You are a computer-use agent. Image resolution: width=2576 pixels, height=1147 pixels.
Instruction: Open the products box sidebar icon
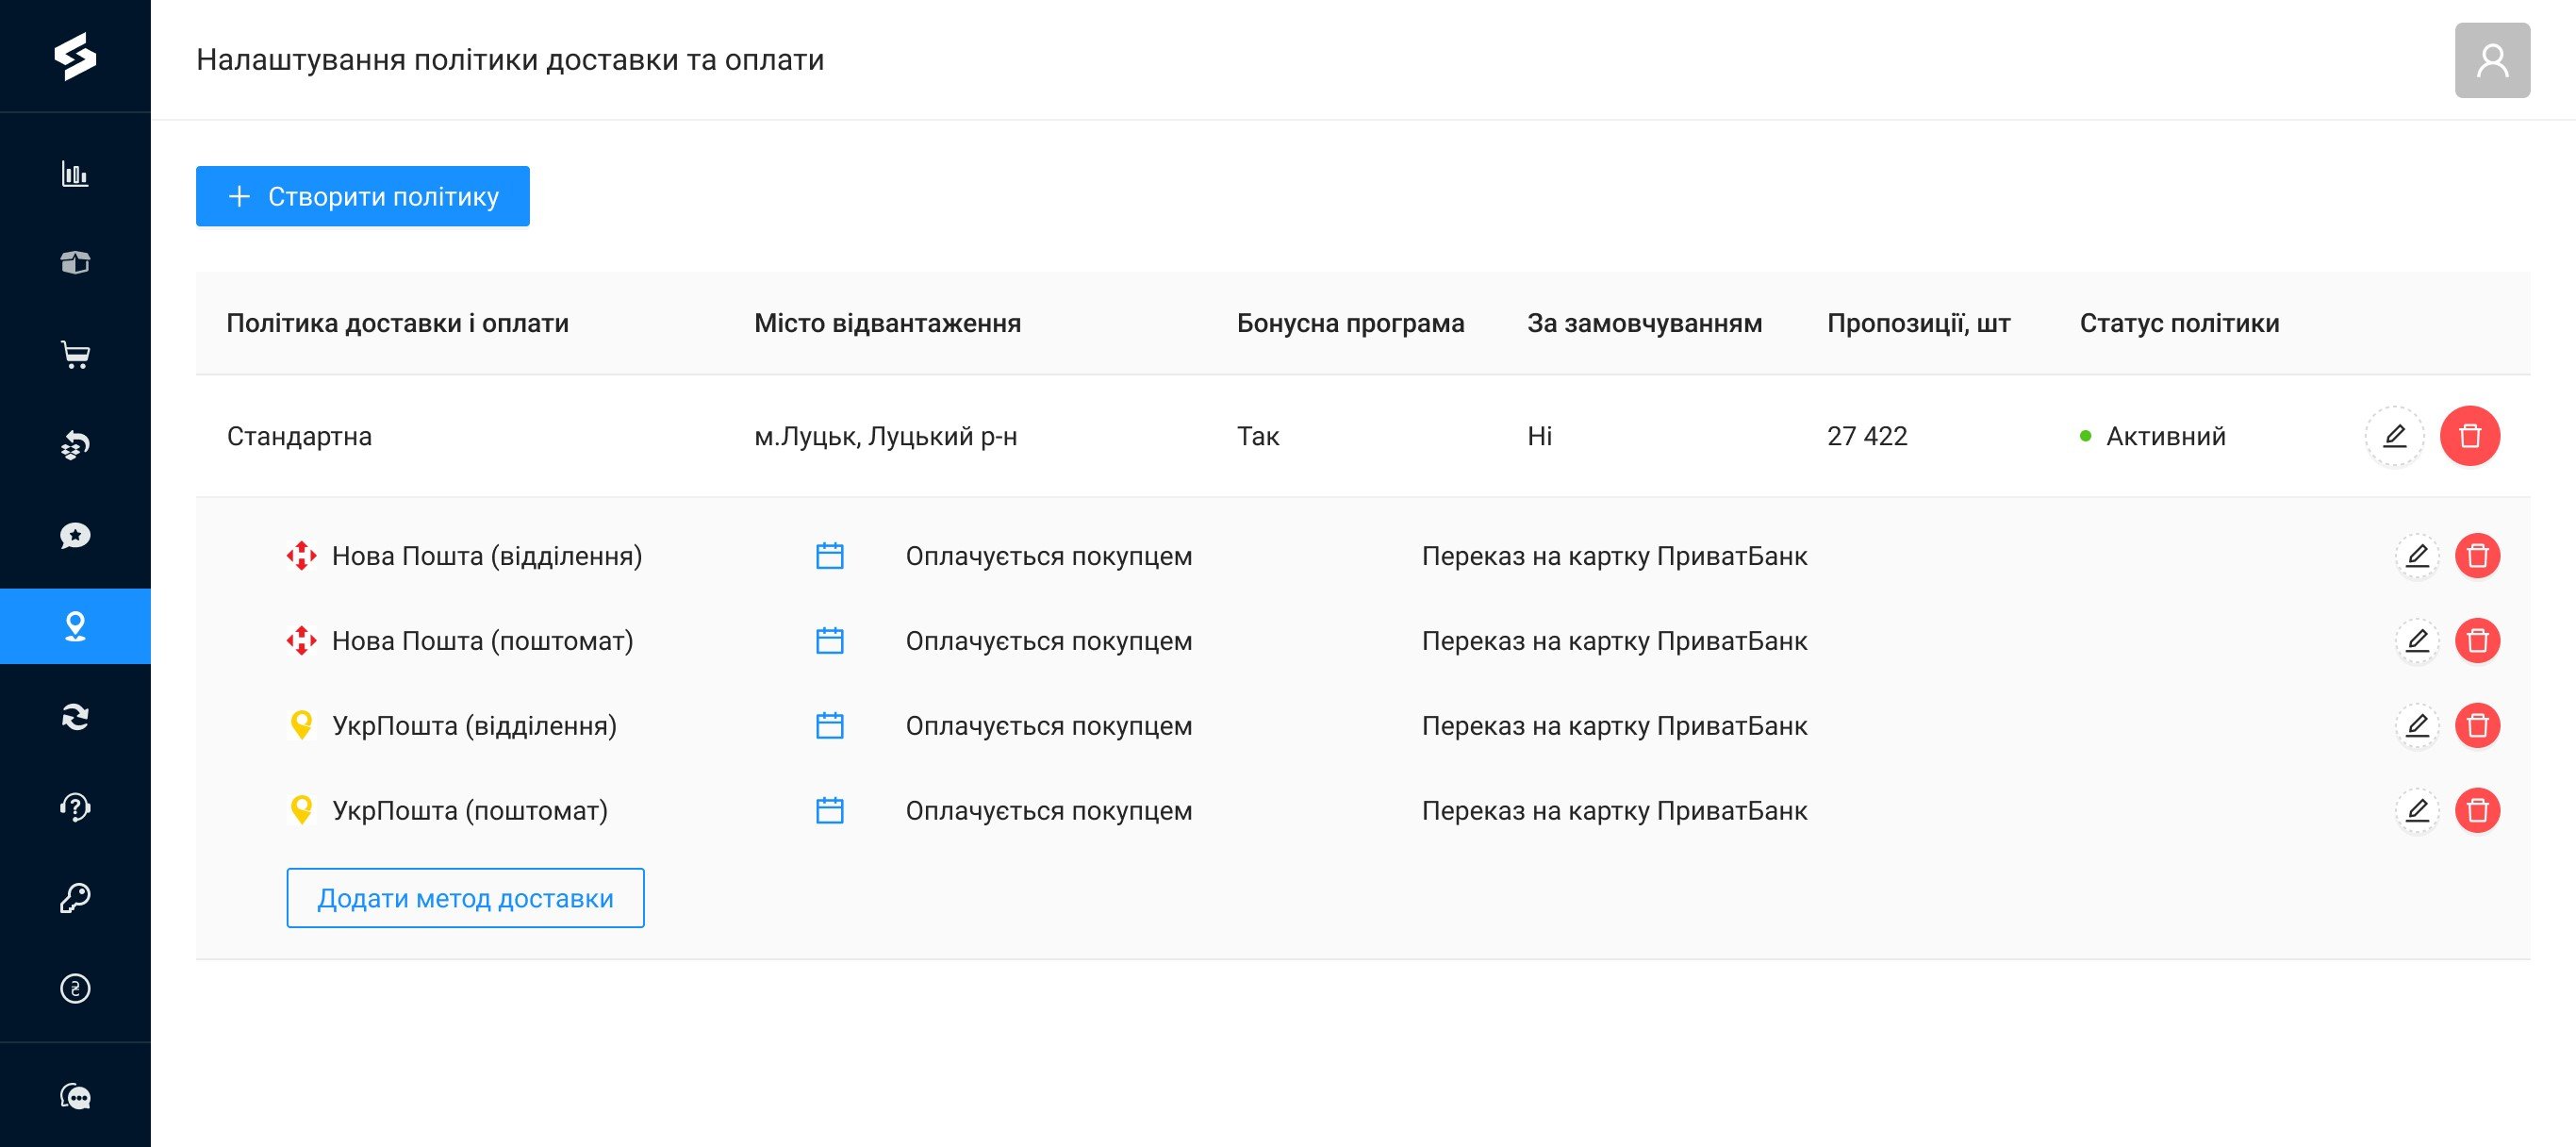[75, 263]
